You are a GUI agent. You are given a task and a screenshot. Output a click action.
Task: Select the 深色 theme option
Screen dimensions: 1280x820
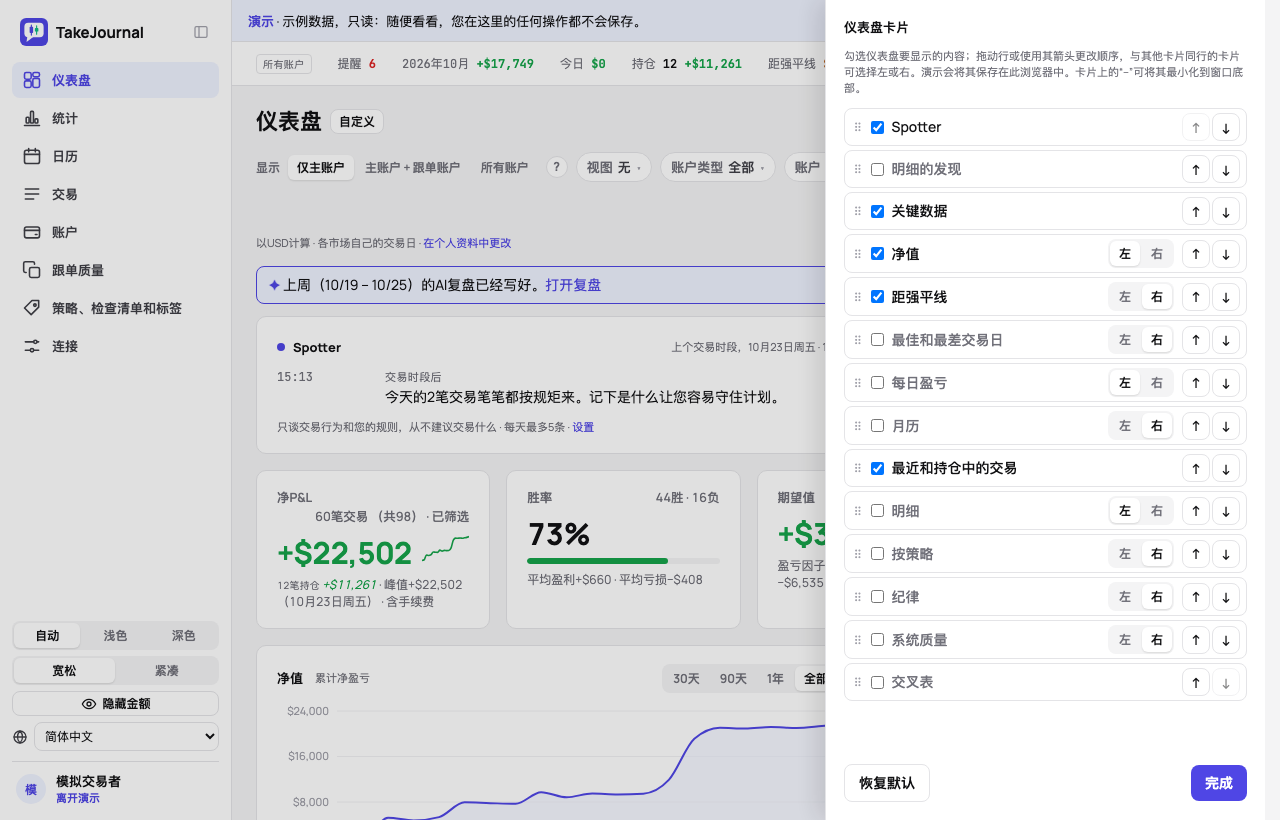[183, 636]
